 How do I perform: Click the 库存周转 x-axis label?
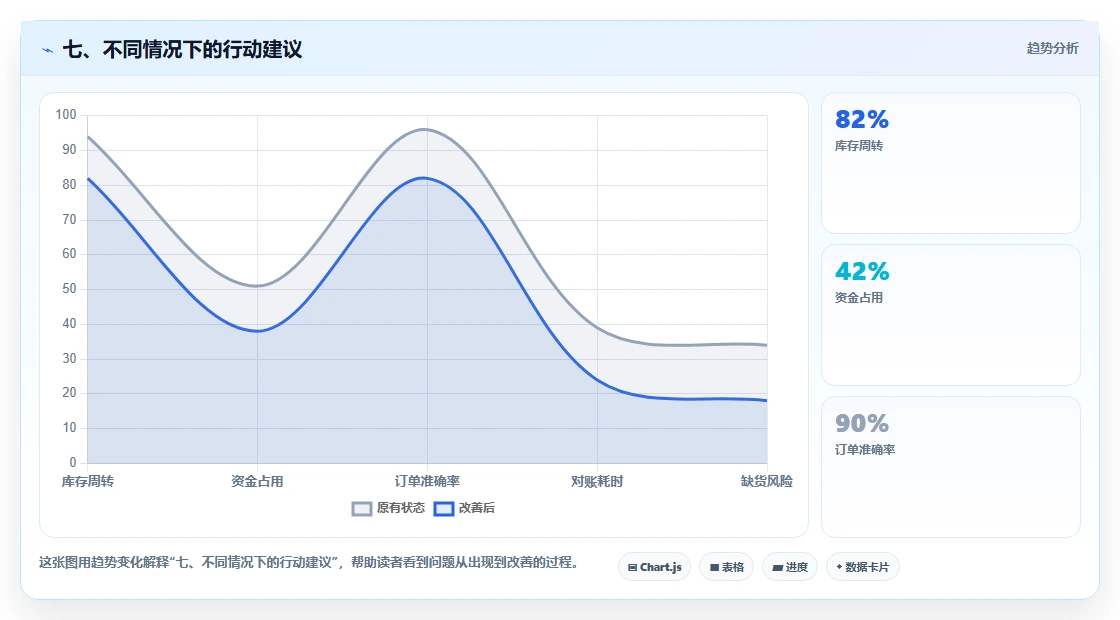87,481
